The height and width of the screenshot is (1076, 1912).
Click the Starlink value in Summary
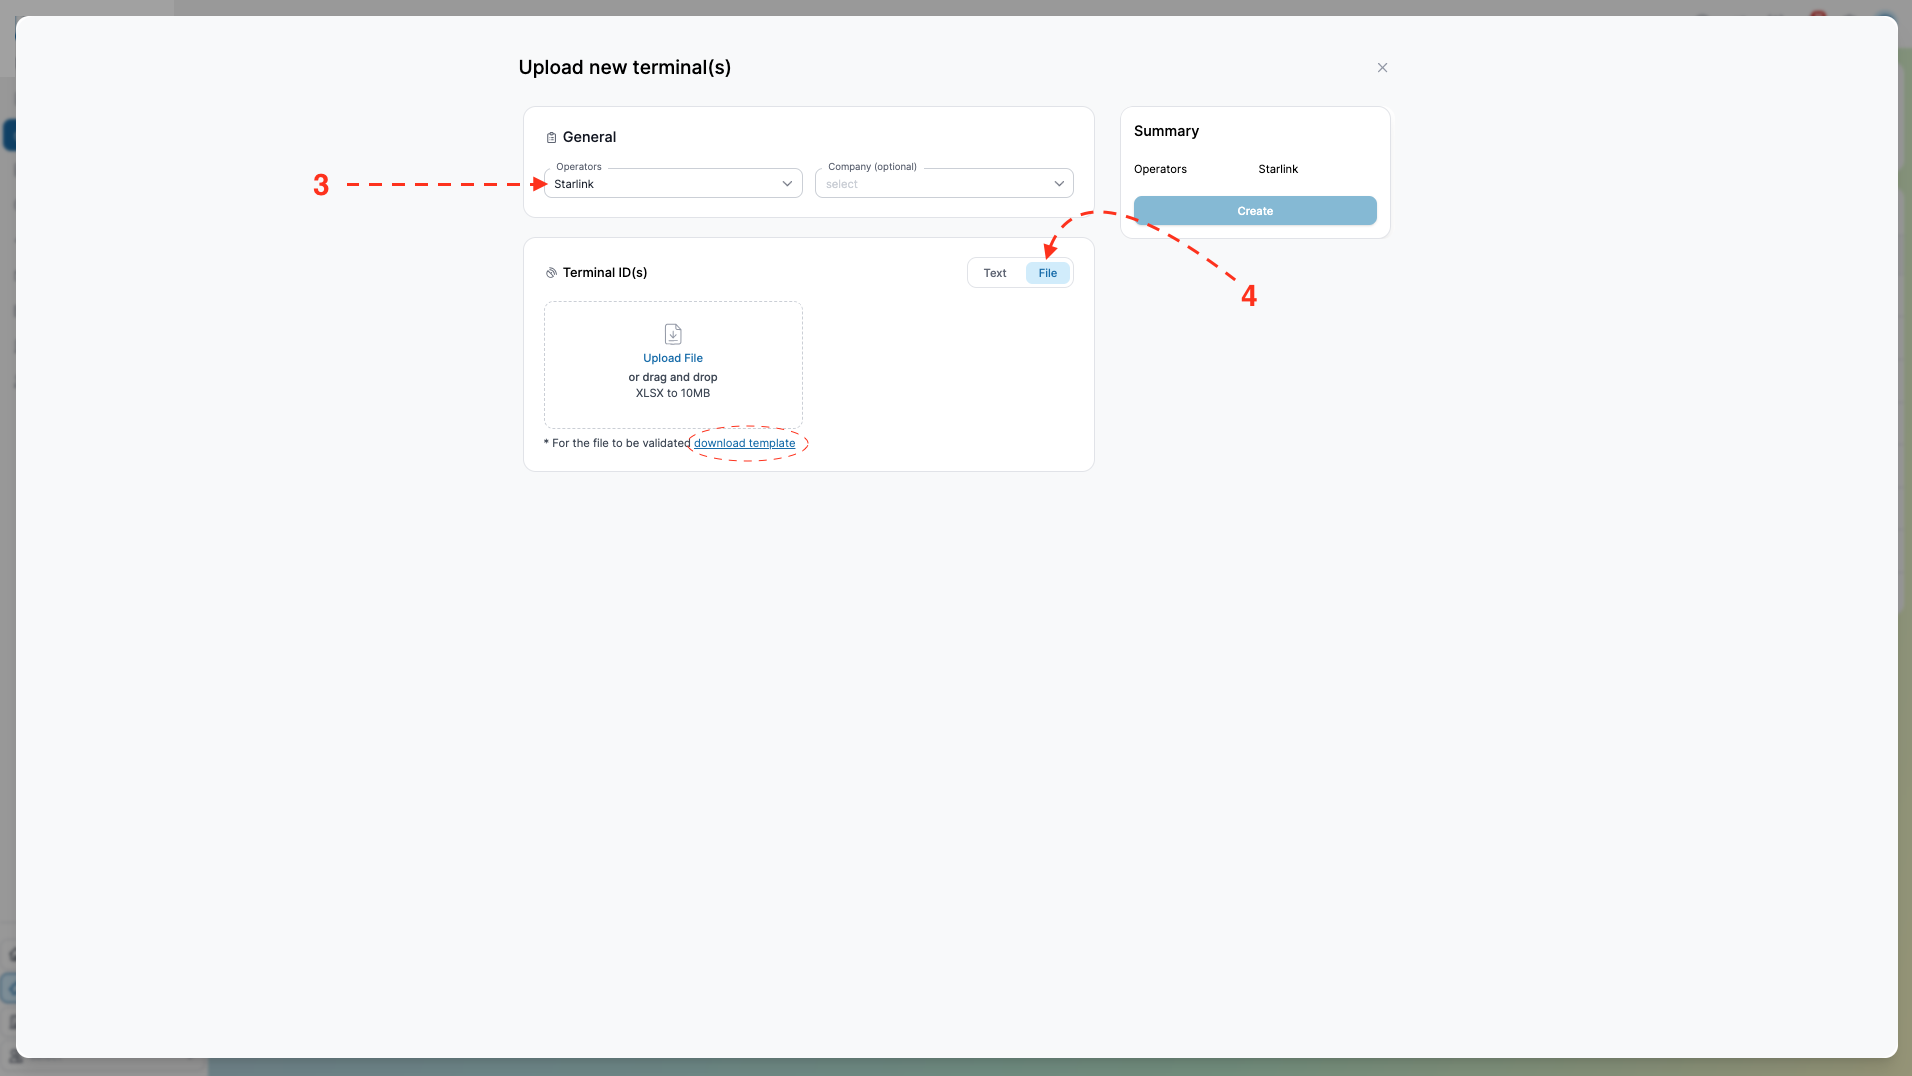(1278, 169)
